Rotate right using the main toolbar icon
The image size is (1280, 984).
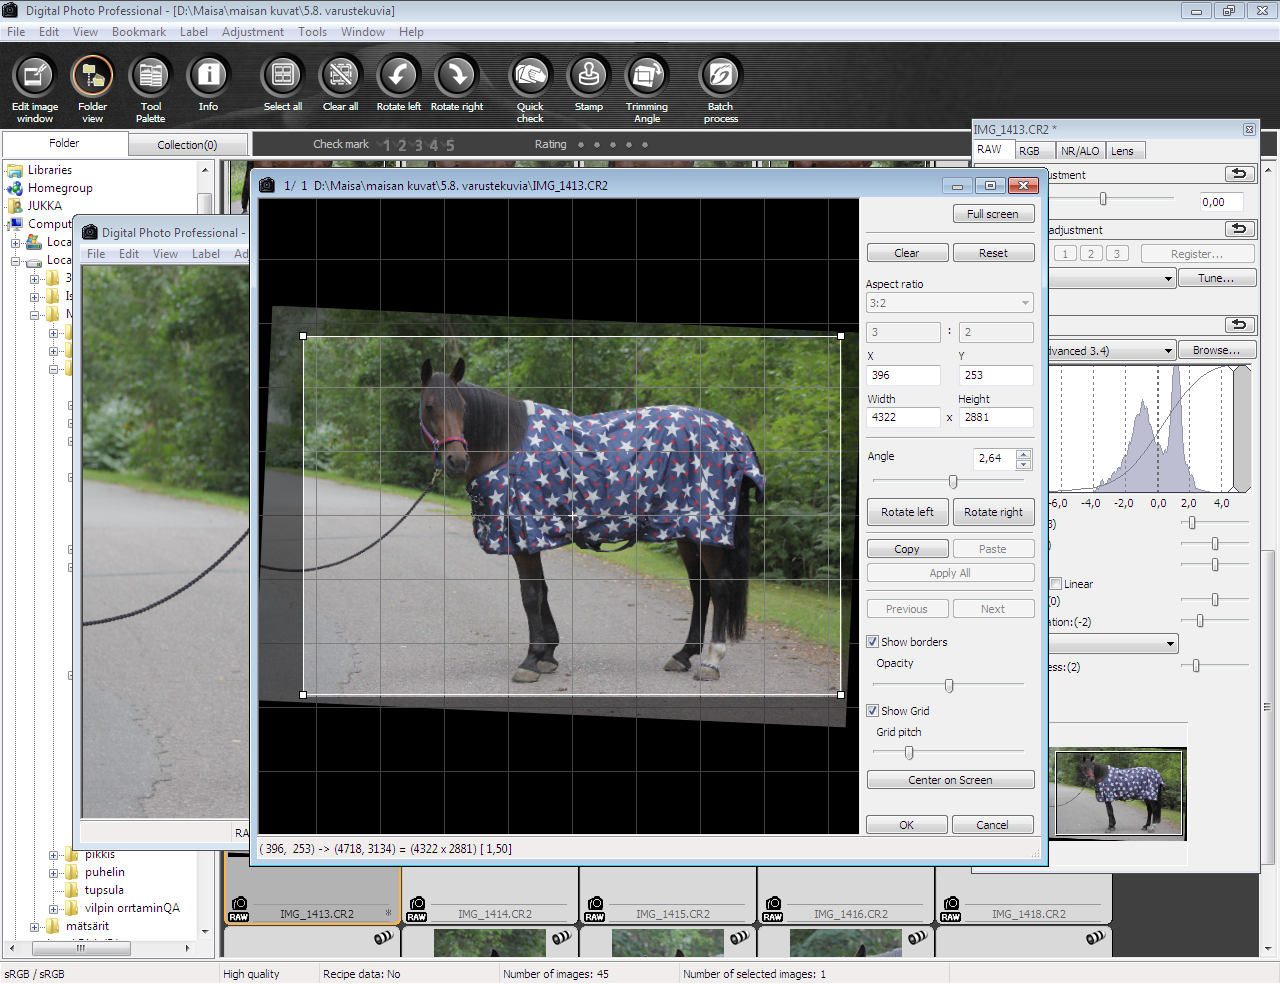(457, 76)
